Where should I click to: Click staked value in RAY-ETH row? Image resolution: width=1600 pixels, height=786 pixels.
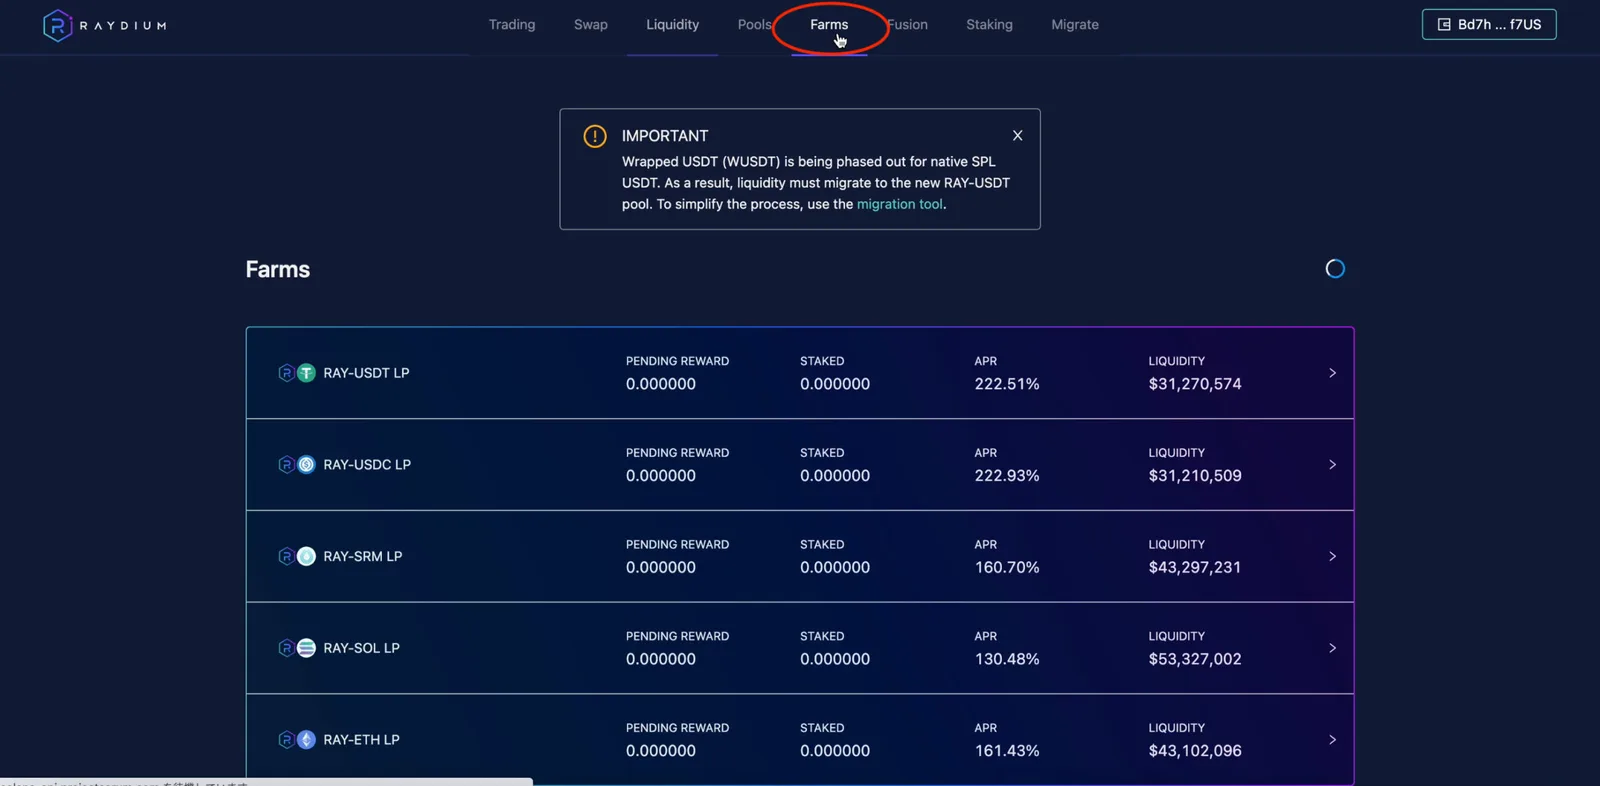point(835,751)
